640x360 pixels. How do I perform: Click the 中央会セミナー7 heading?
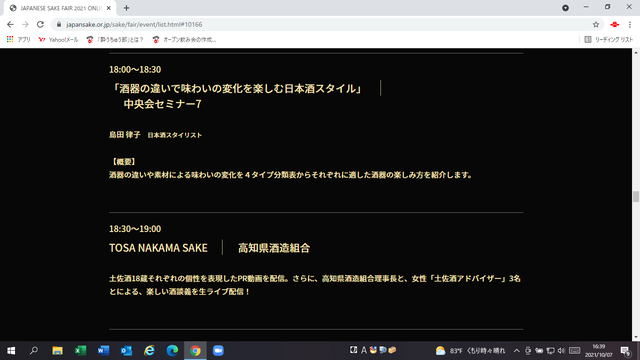pos(162,104)
